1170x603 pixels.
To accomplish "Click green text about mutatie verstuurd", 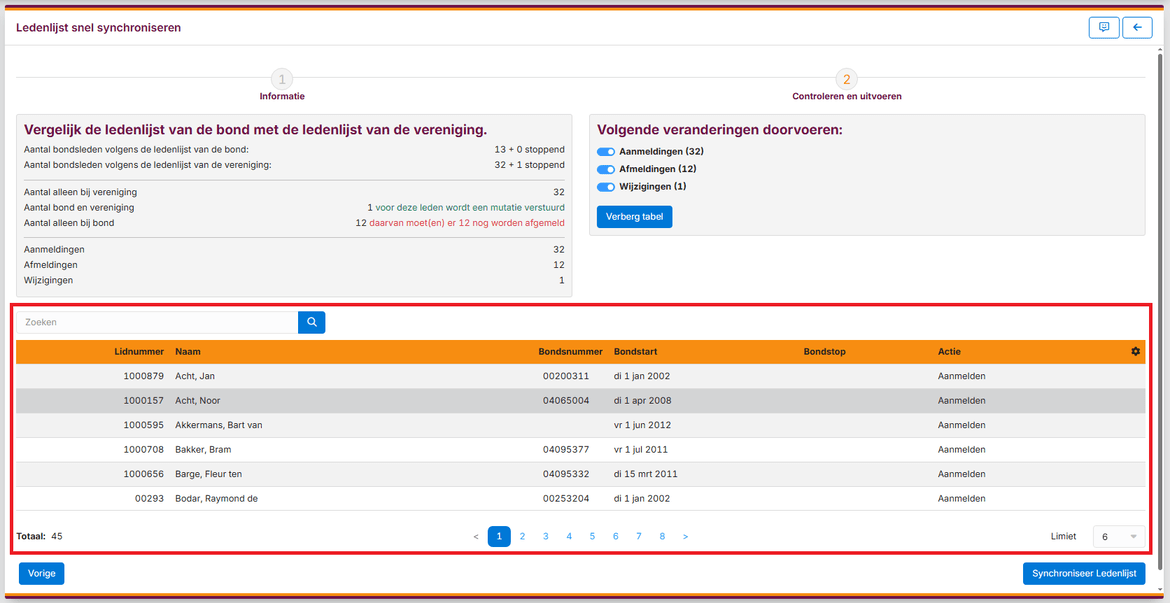I will tap(469, 207).
